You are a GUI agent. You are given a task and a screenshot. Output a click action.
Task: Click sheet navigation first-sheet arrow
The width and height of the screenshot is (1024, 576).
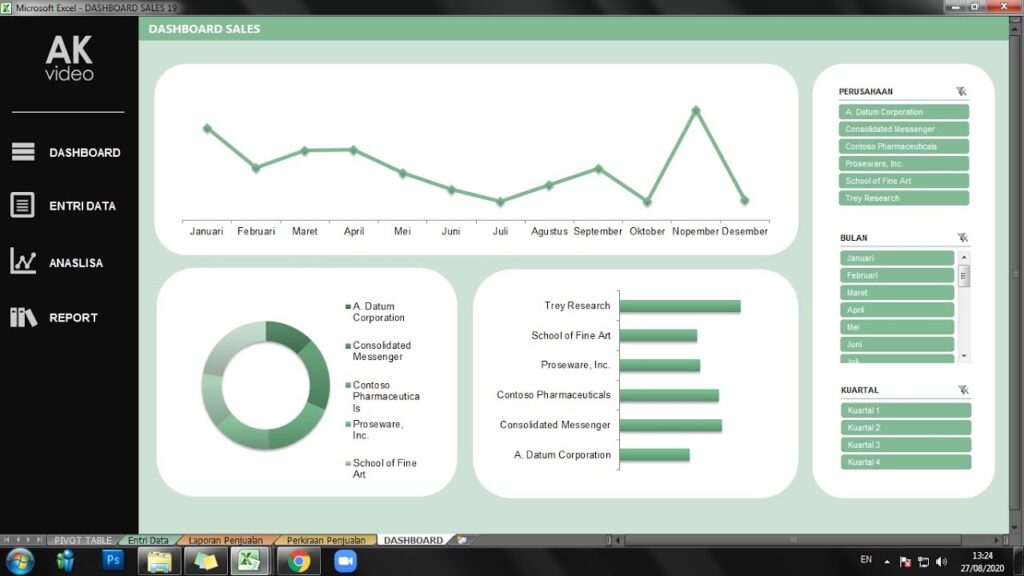coord(7,540)
